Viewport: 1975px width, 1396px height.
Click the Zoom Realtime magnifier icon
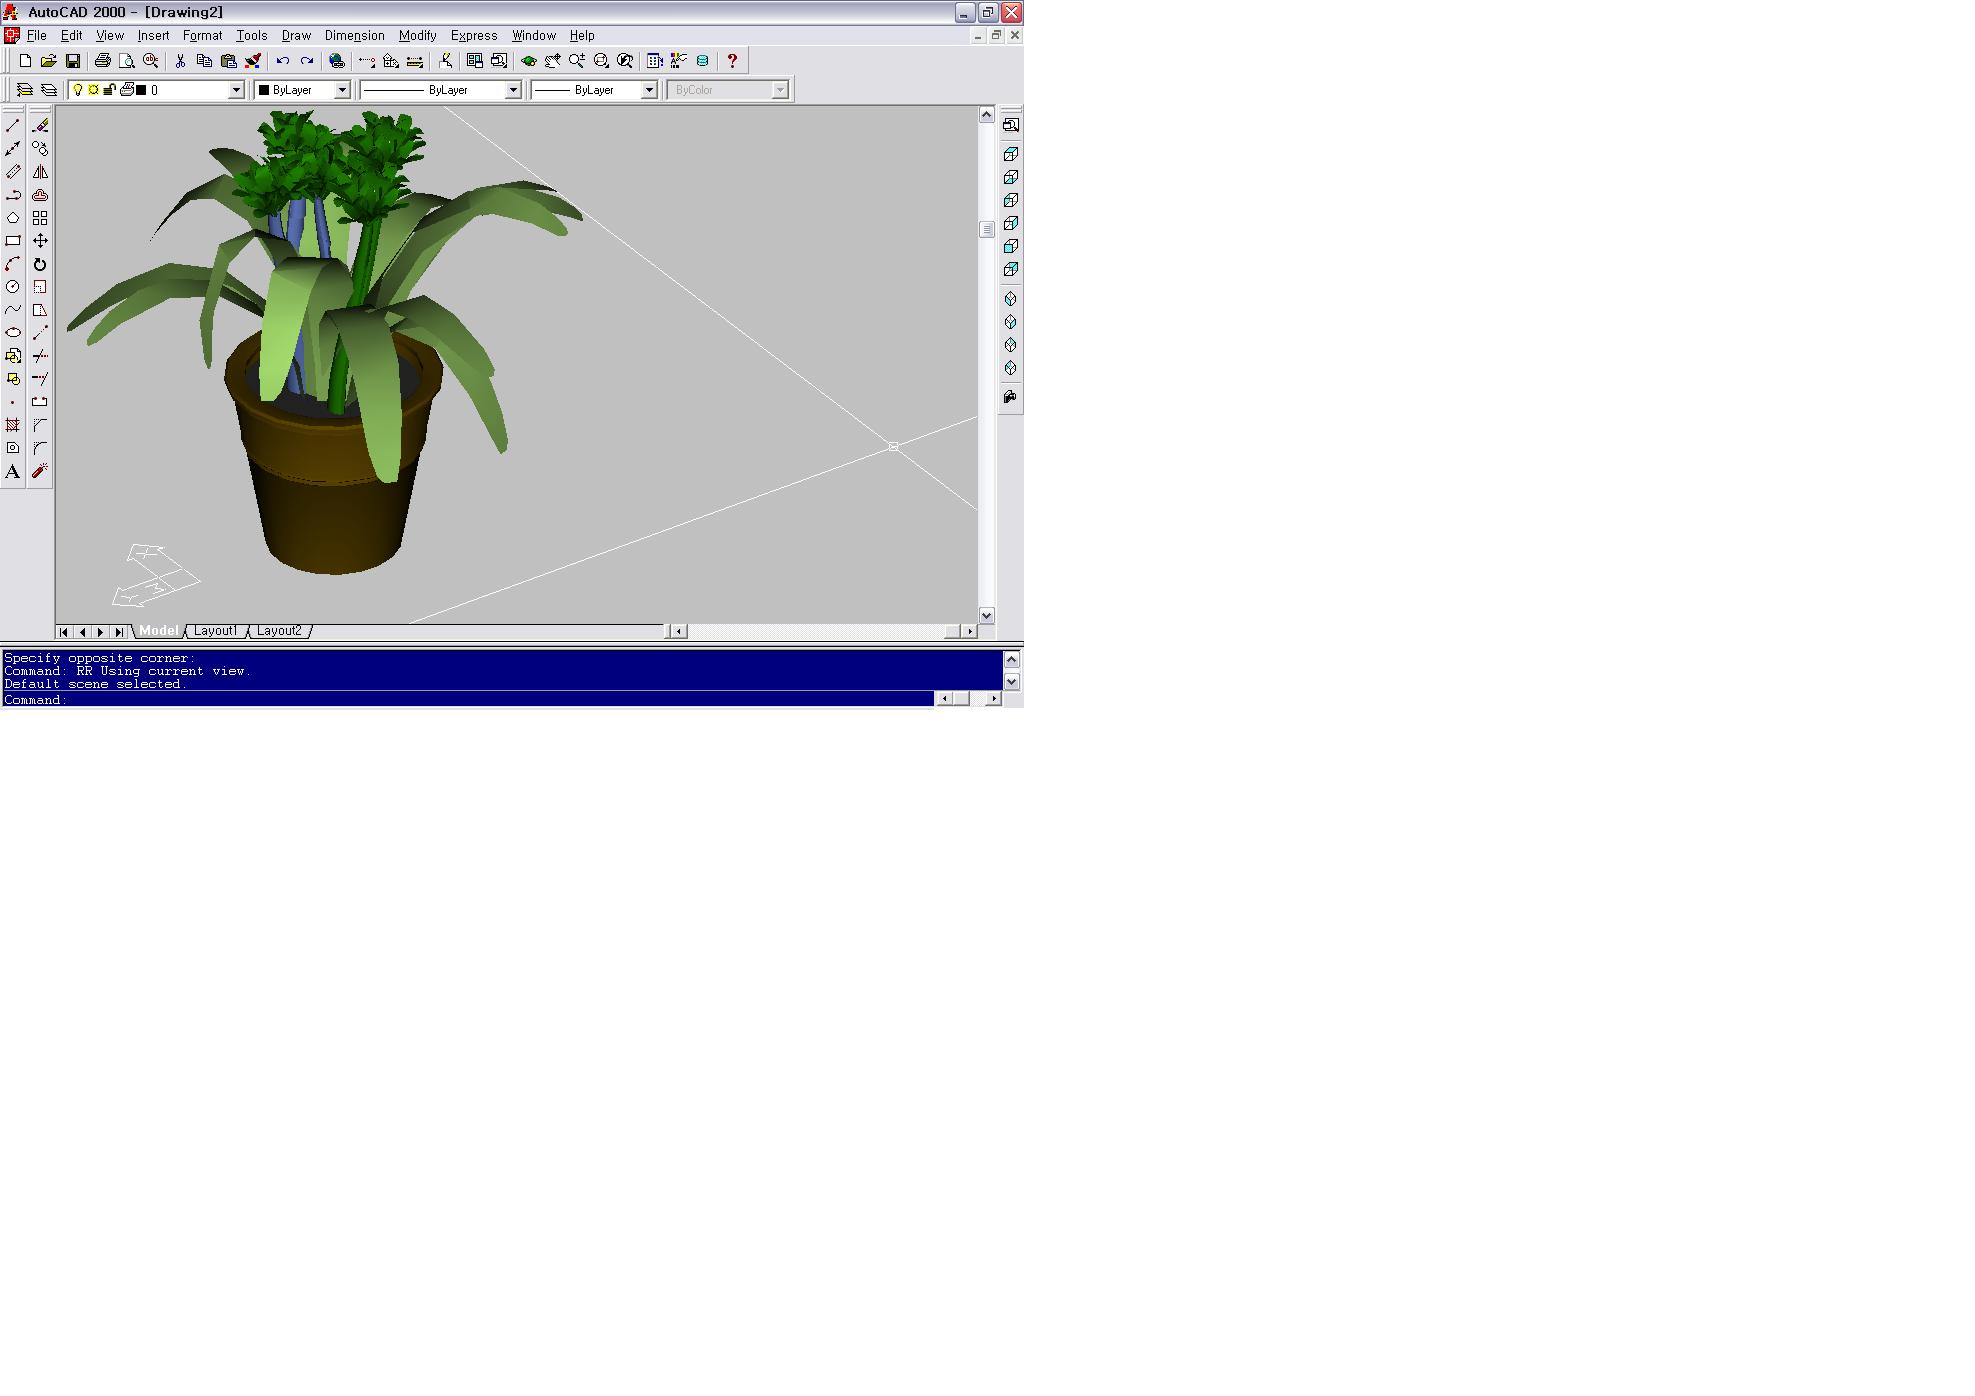tap(577, 61)
